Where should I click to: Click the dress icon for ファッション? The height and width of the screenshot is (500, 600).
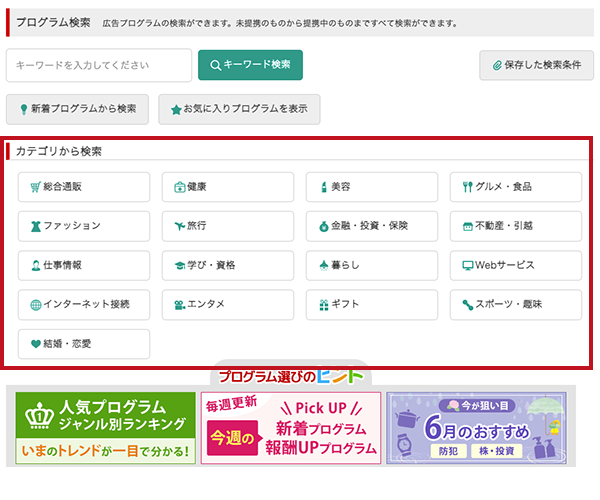point(36,226)
